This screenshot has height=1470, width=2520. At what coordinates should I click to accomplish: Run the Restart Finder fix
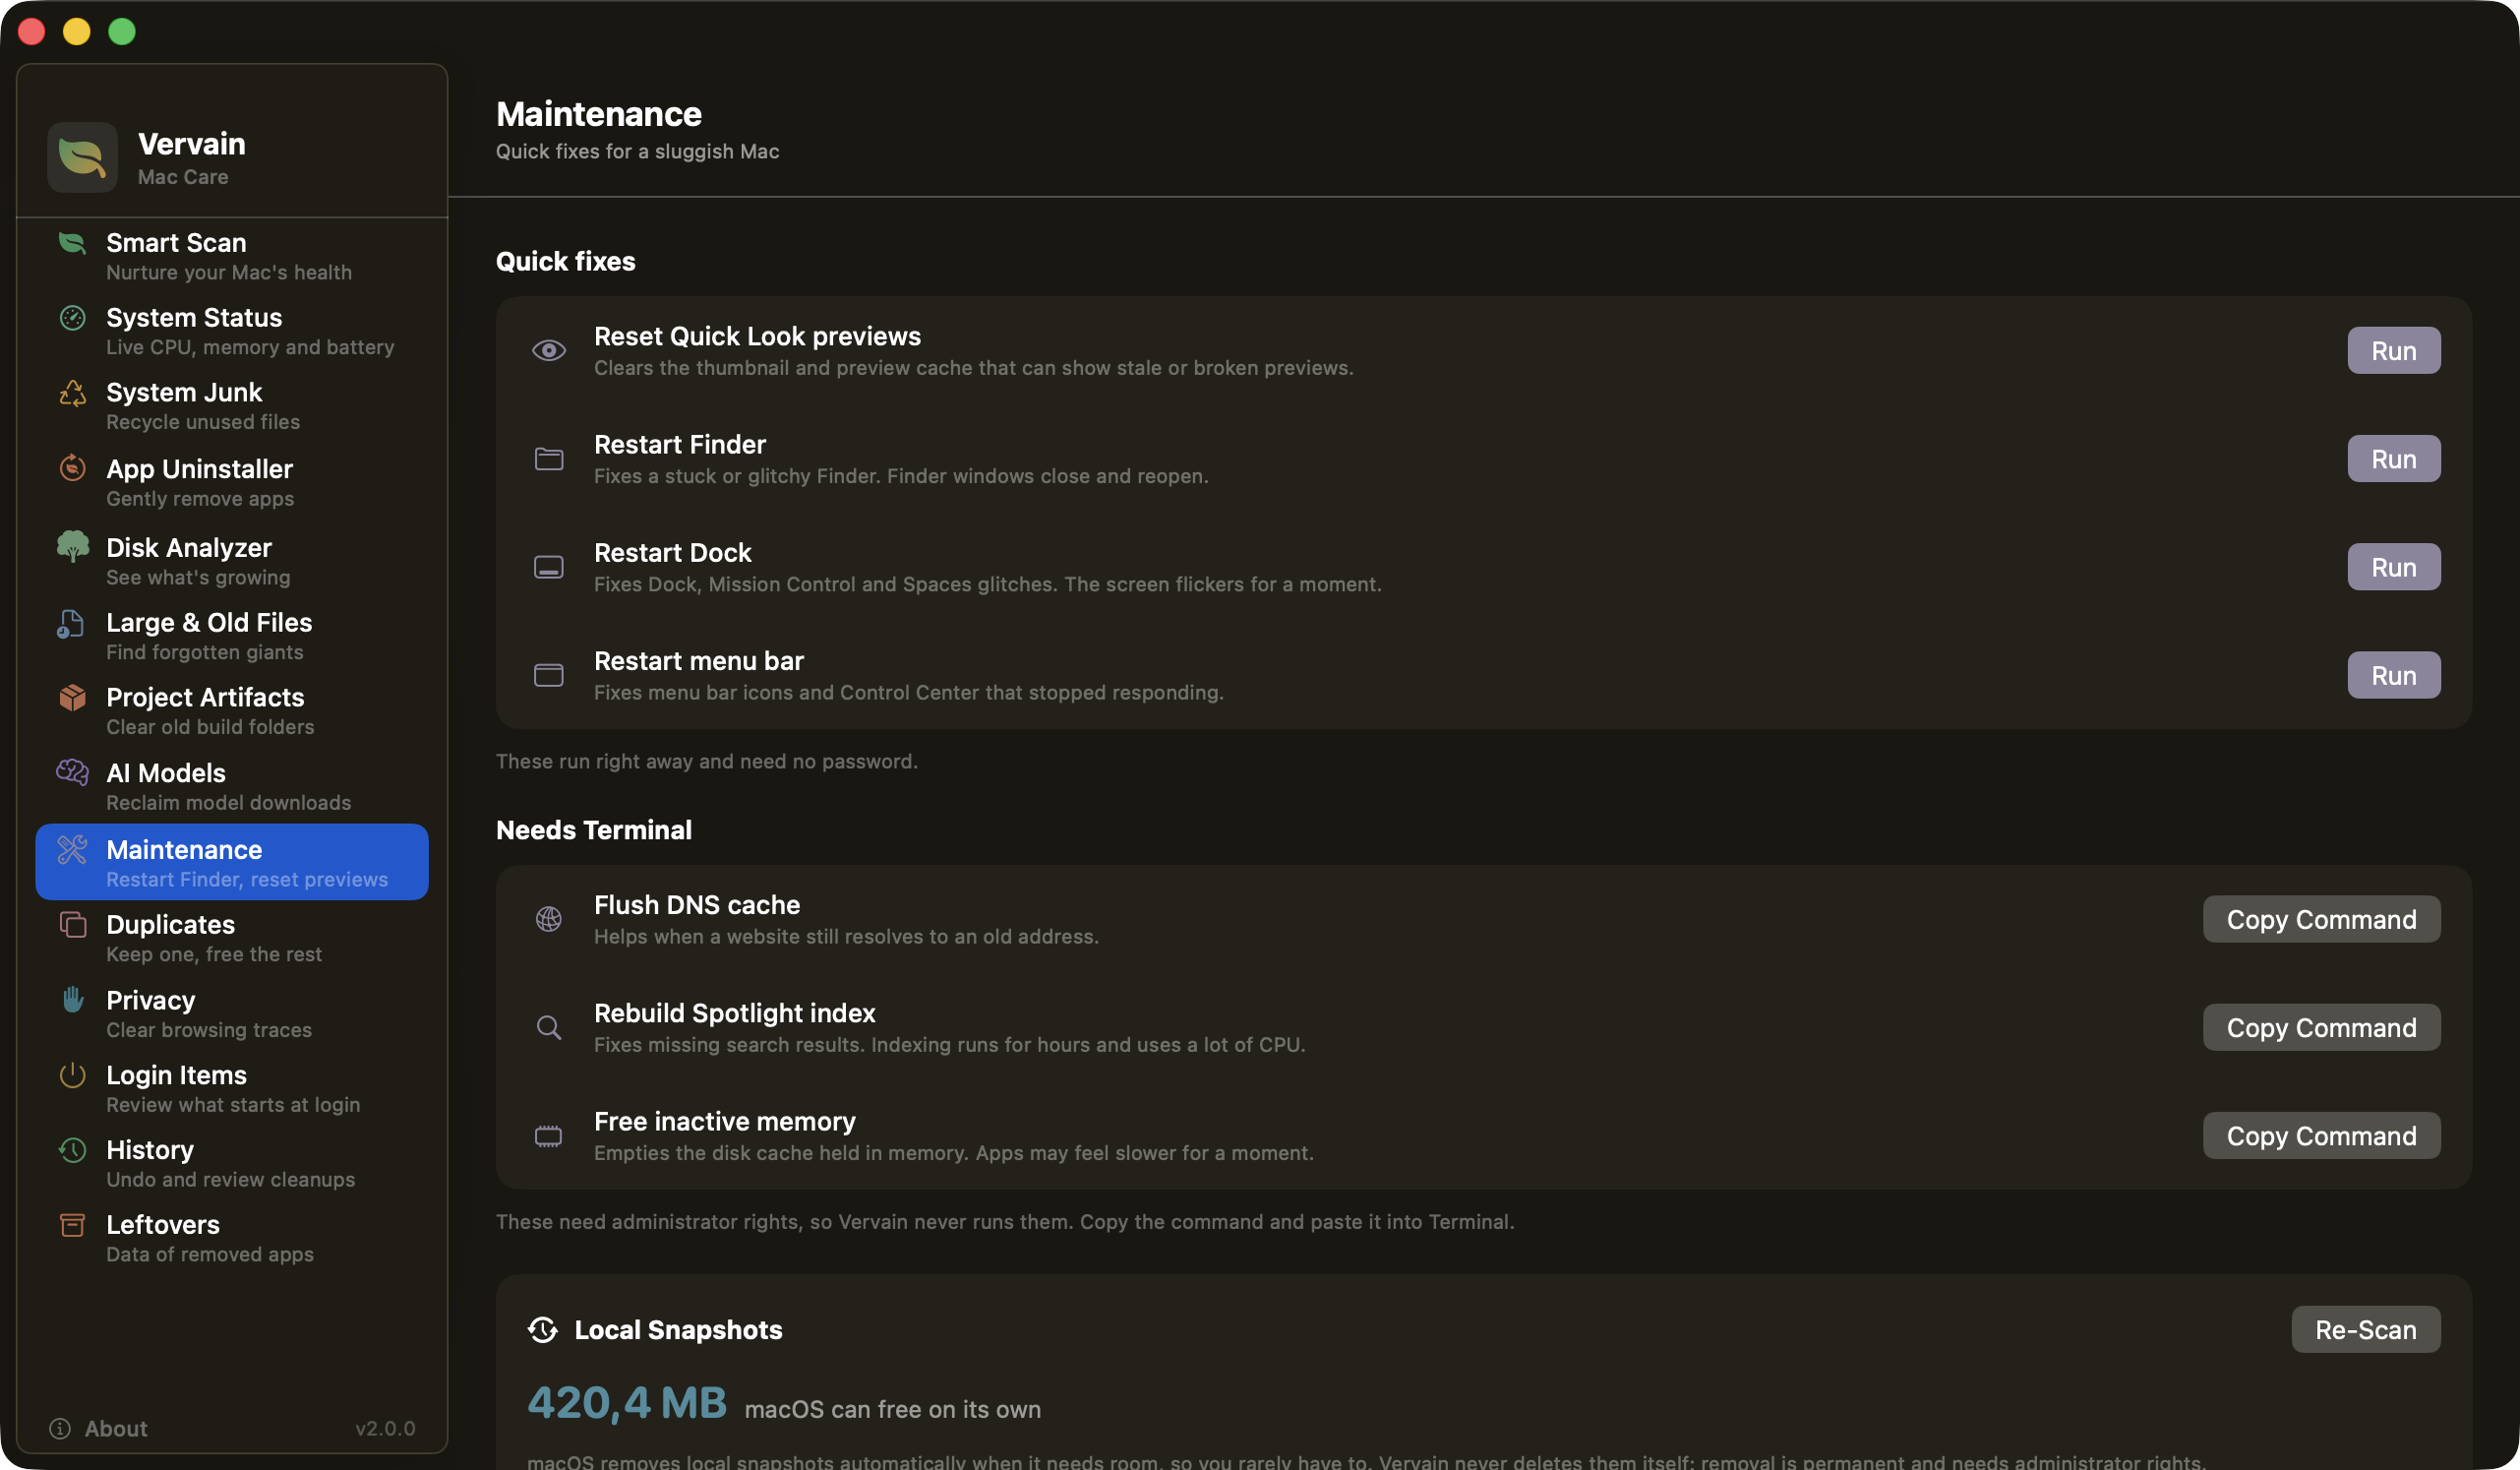click(2394, 459)
